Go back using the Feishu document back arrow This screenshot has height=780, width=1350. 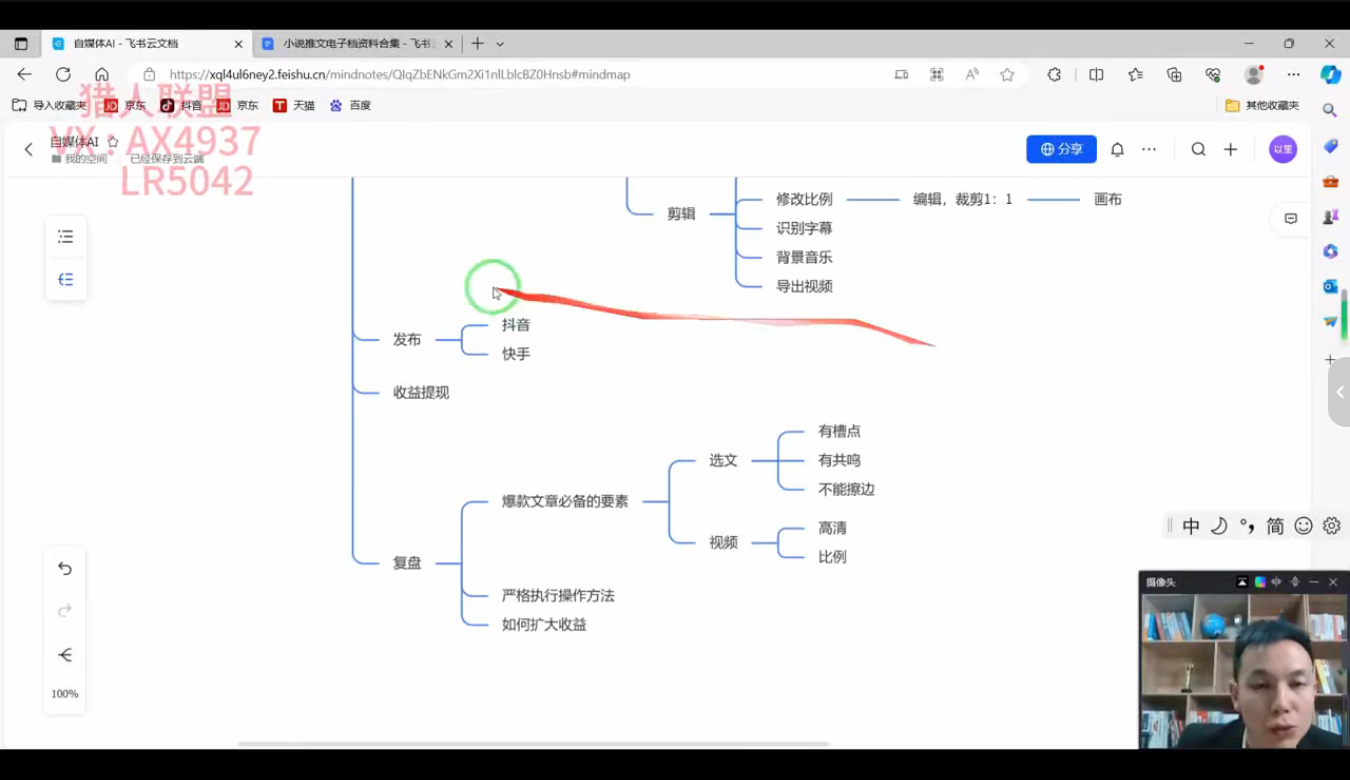[29, 150]
